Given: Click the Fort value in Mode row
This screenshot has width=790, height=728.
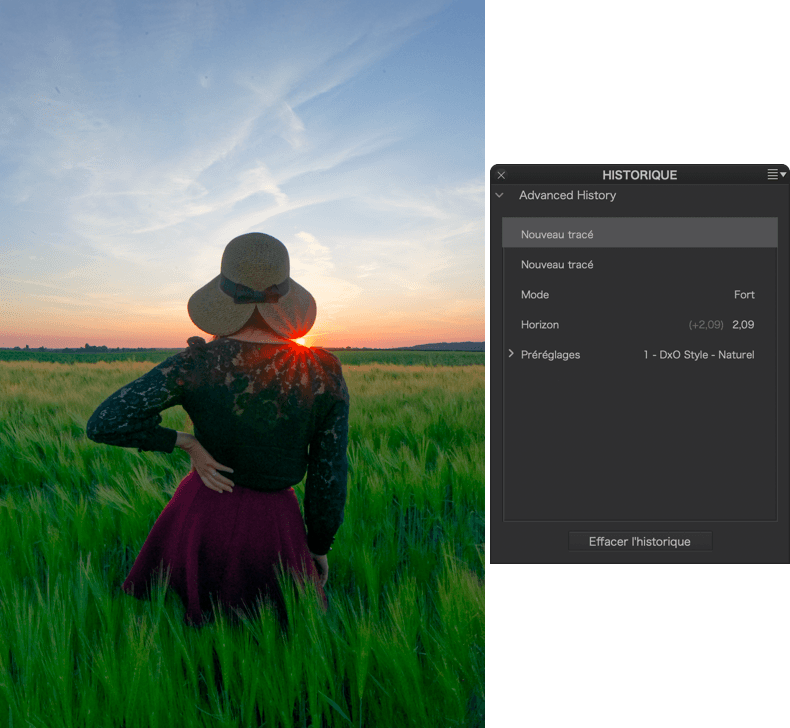Looking at the screenshot, I should coord(744,295).
